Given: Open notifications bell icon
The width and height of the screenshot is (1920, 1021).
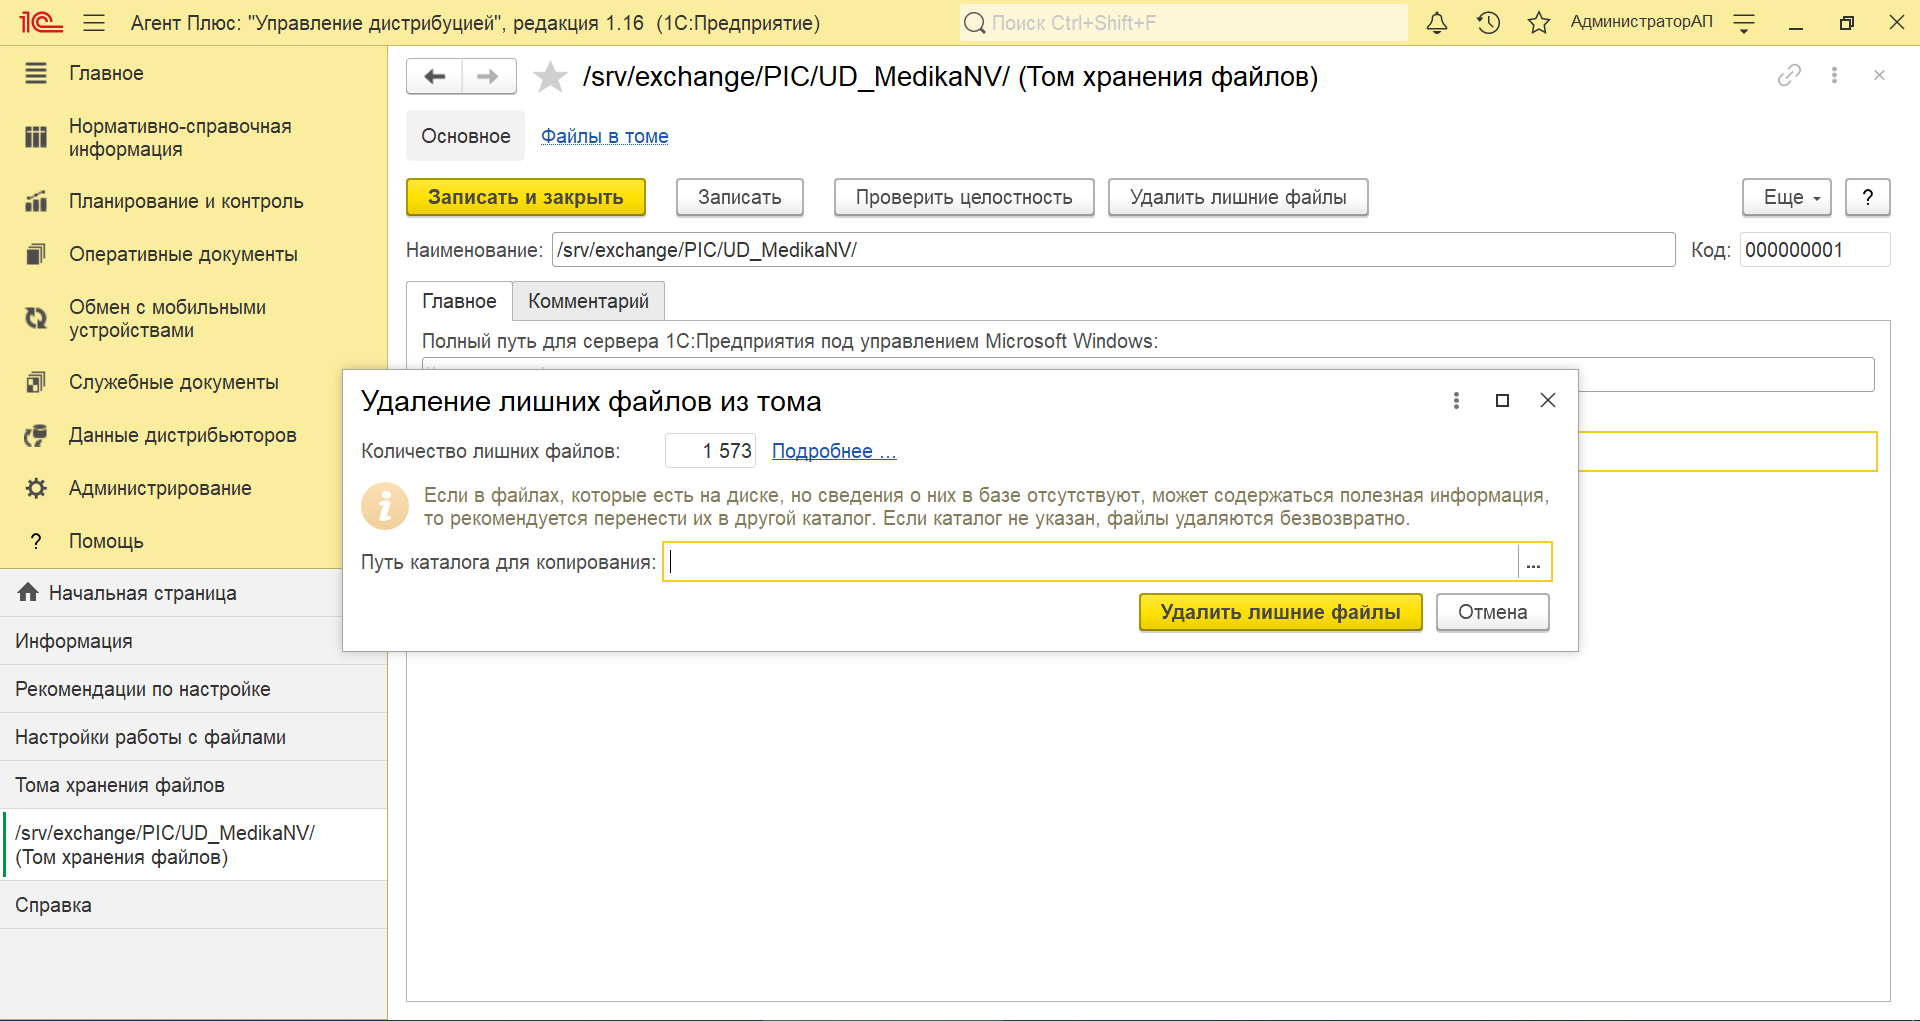Looking at the screenshot, I should (1437, 22).
